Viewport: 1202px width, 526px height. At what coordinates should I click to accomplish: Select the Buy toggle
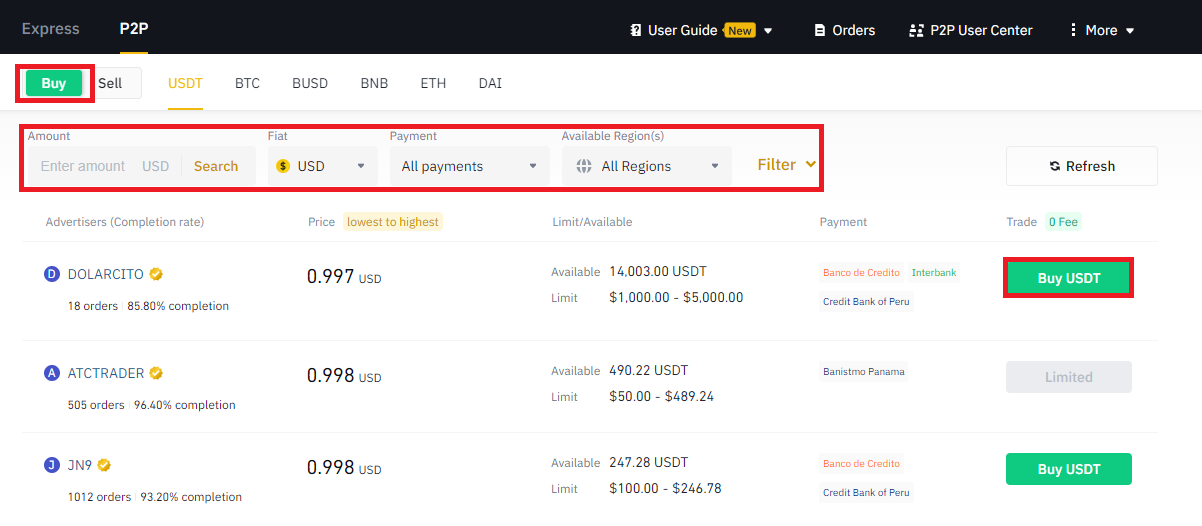tap(54, 83)
